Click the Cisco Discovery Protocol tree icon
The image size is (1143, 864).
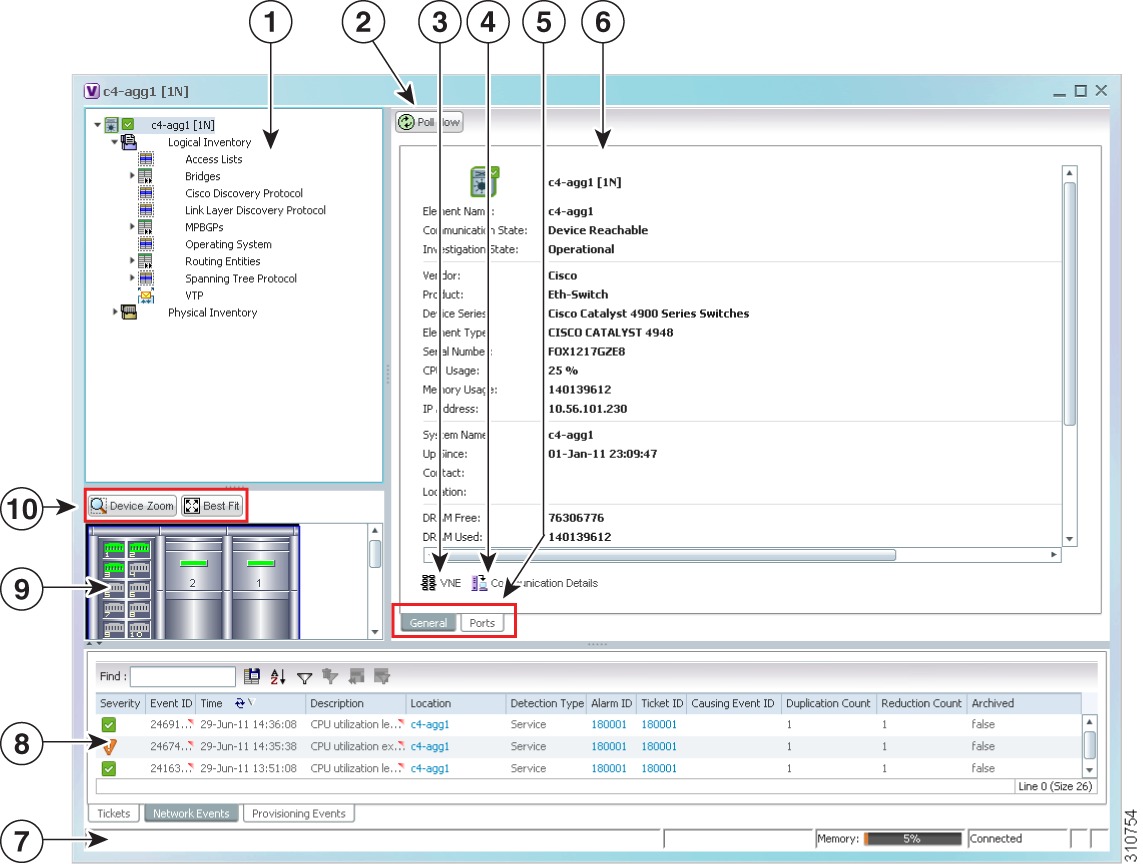click(x=146, y=192)
